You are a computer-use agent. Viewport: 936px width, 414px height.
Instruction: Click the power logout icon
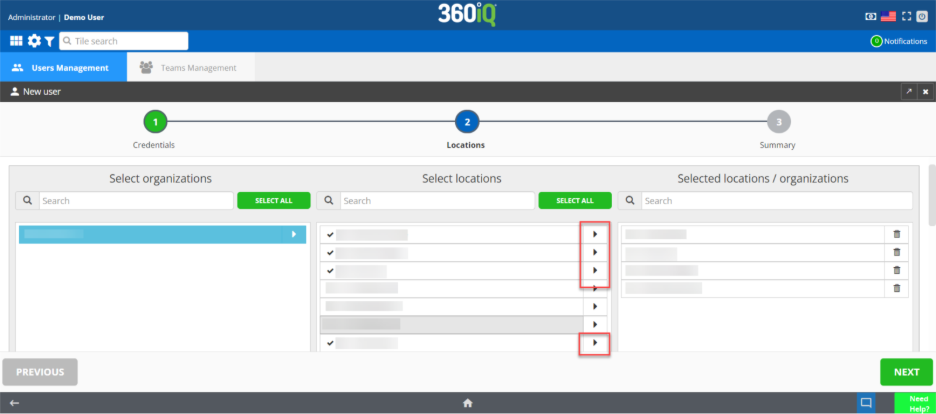[x=923, y=16]
